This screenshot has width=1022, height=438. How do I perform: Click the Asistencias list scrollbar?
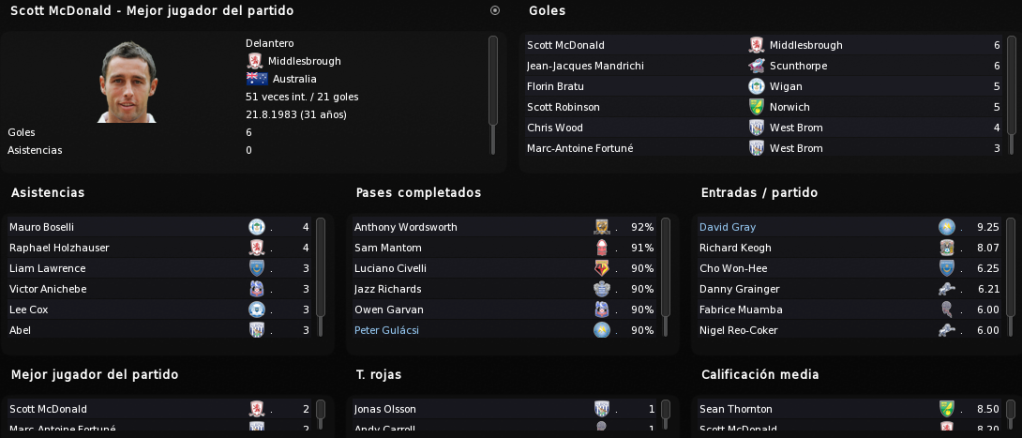[x=320, y=277]
